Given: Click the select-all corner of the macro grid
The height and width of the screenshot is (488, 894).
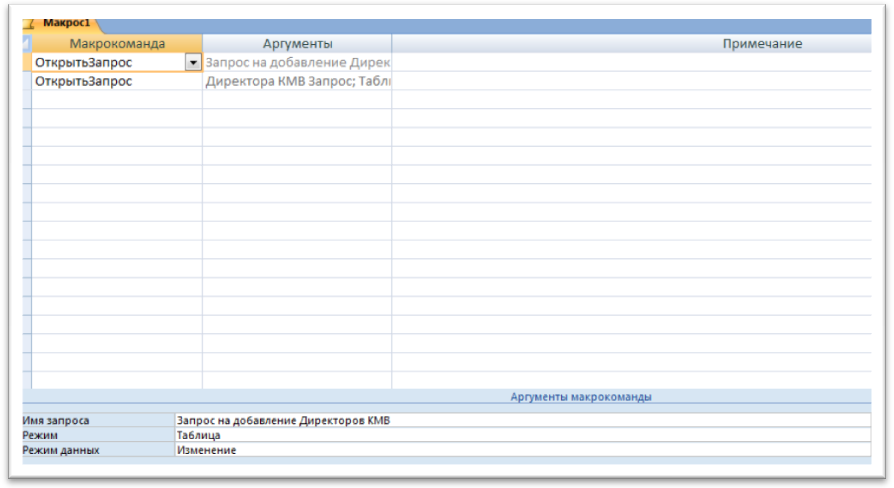Looking at the screenshot, I should [27, 44].
